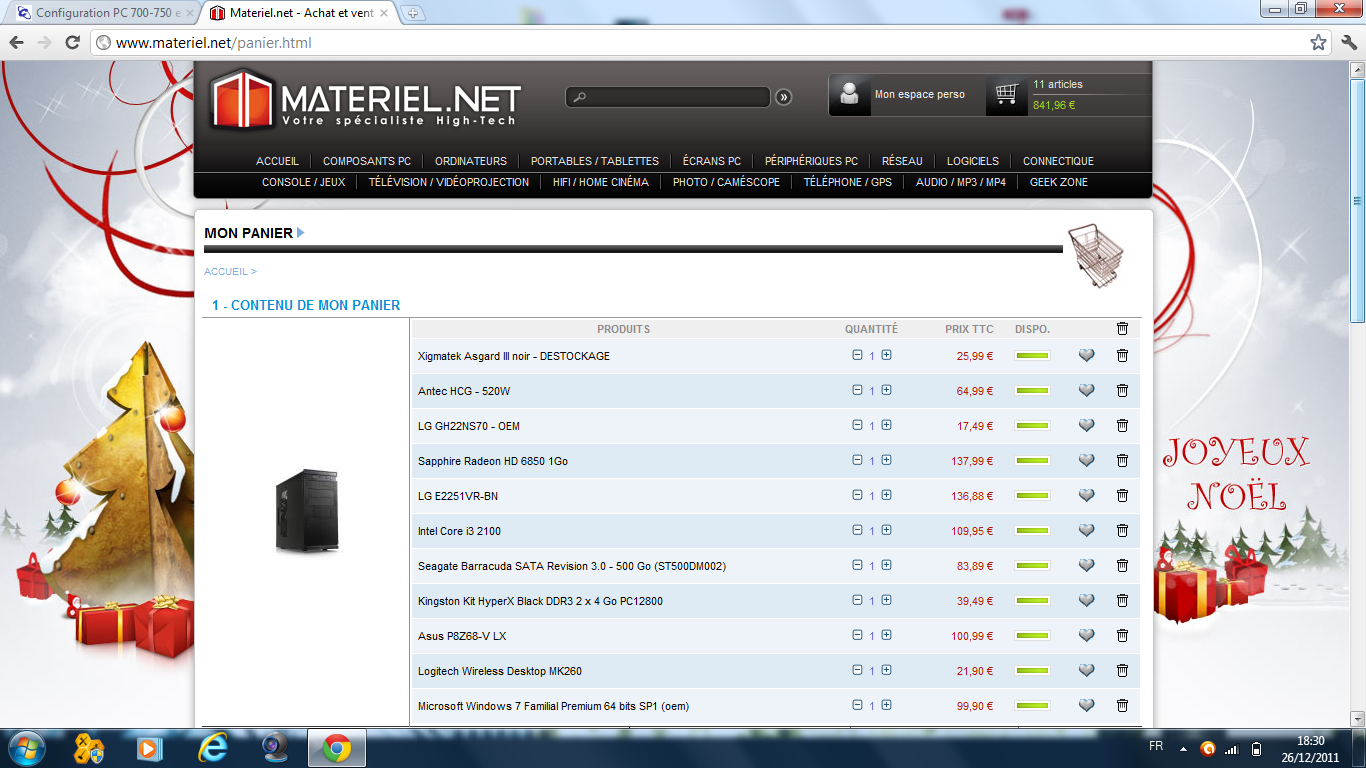Viewport: 1366px width, 768px height.
Task: Open Chrome wrench settings menu
Action: click(1348, 42)
